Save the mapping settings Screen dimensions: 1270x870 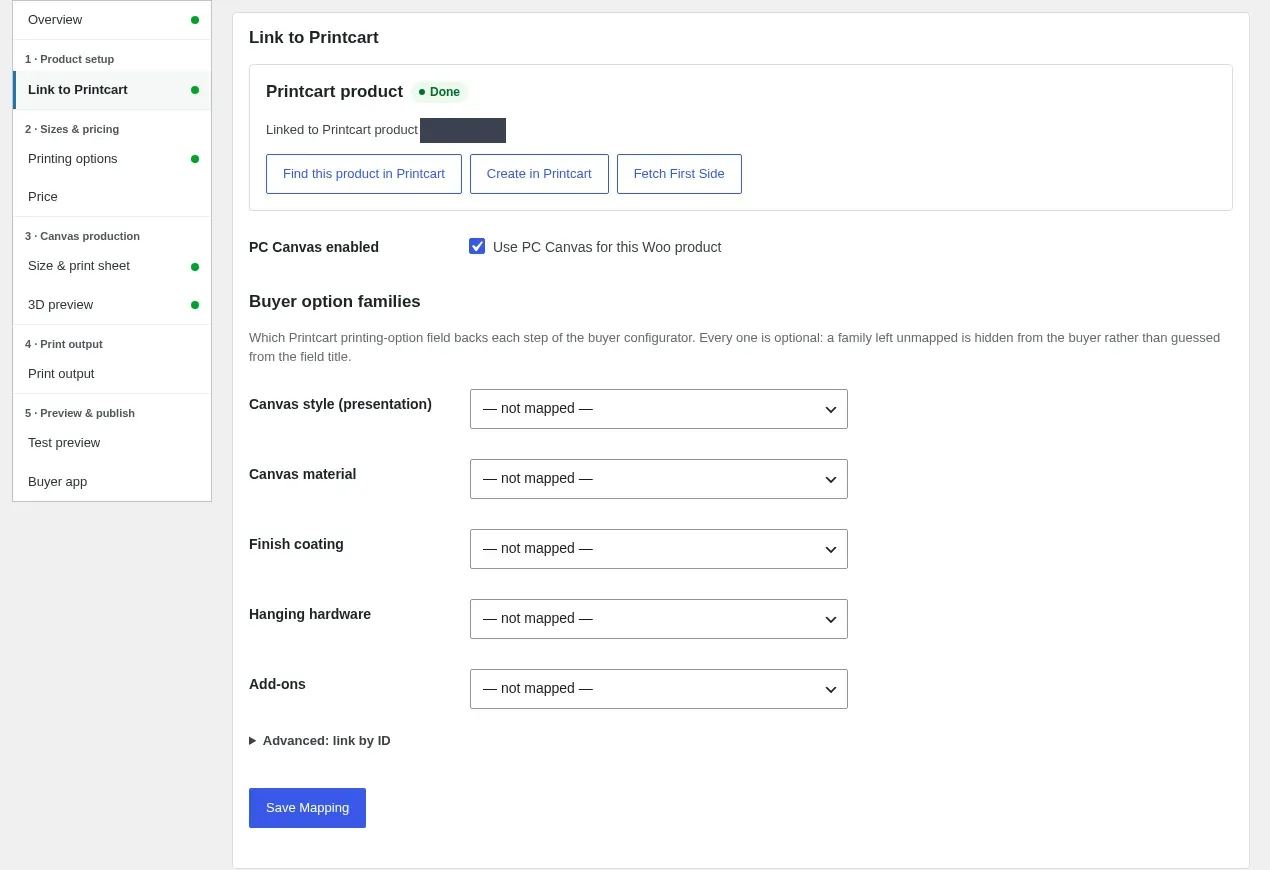point(307,808)
